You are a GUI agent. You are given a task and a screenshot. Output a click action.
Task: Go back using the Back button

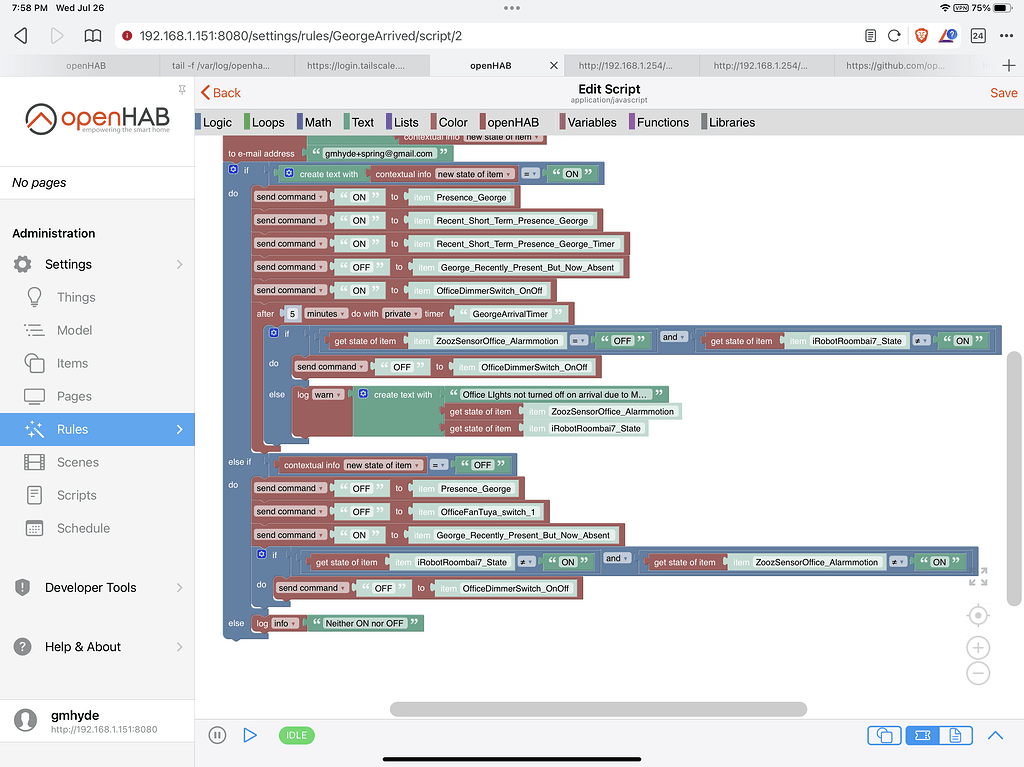(x=220, y=92)
